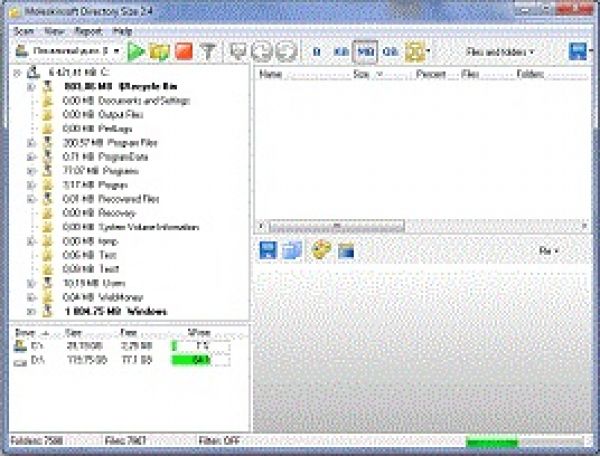Screen dimensions: 600x456
Task: Select the Recovery tree row
Action: [99, 213]
